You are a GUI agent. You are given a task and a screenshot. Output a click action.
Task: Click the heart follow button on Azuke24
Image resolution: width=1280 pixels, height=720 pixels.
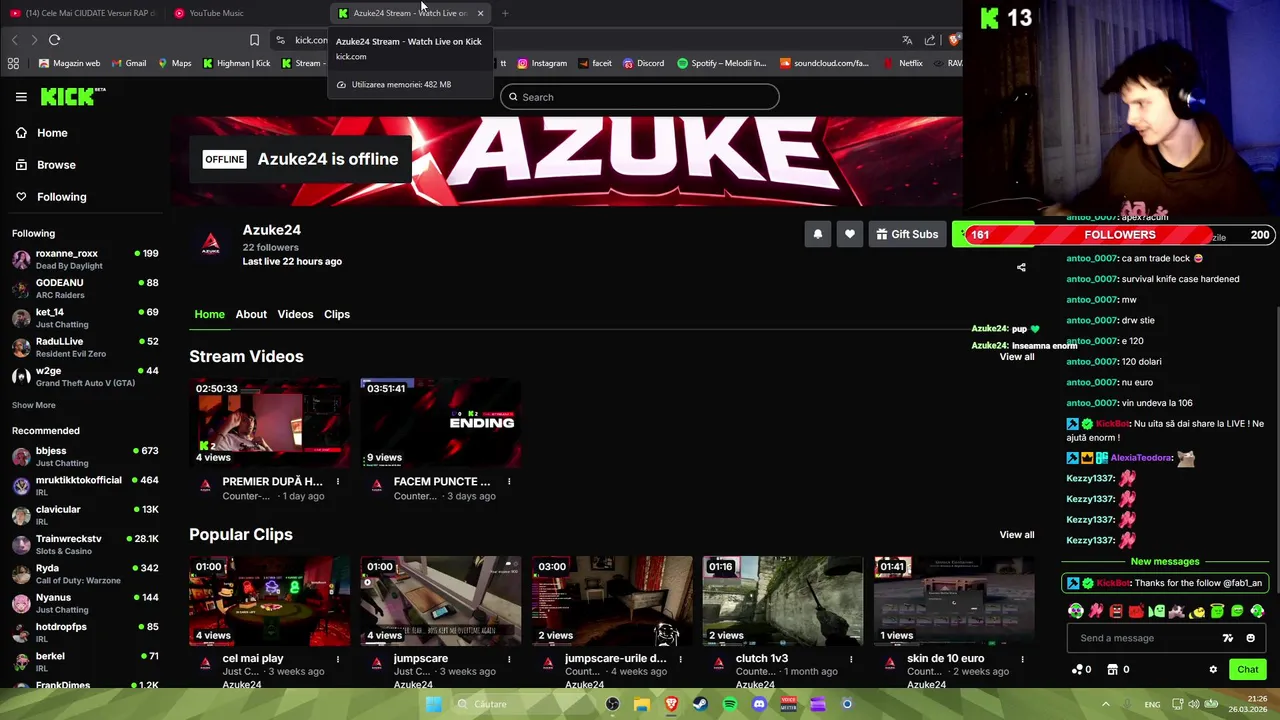pos(850,234)
